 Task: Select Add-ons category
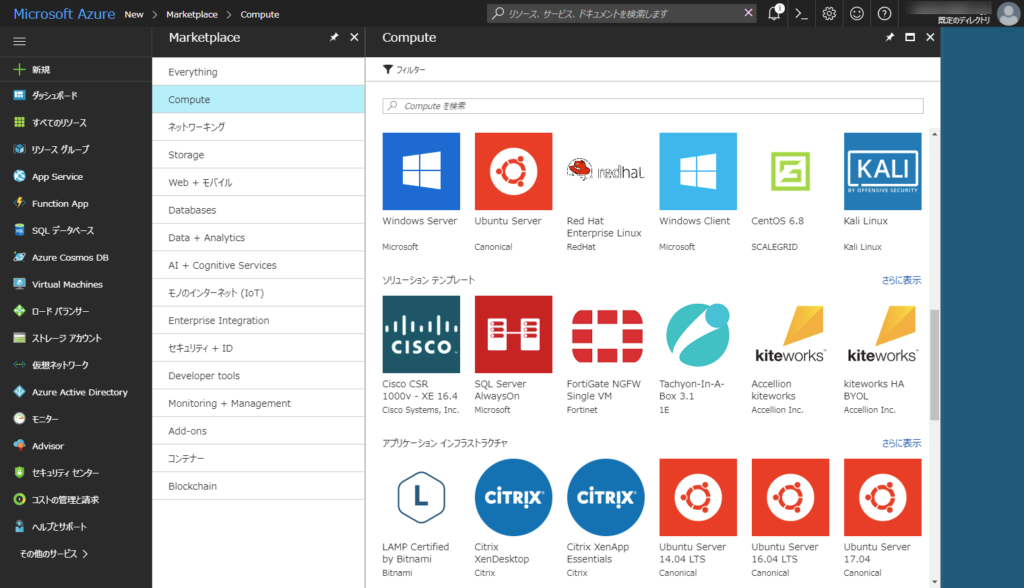(x=259, y=431)
